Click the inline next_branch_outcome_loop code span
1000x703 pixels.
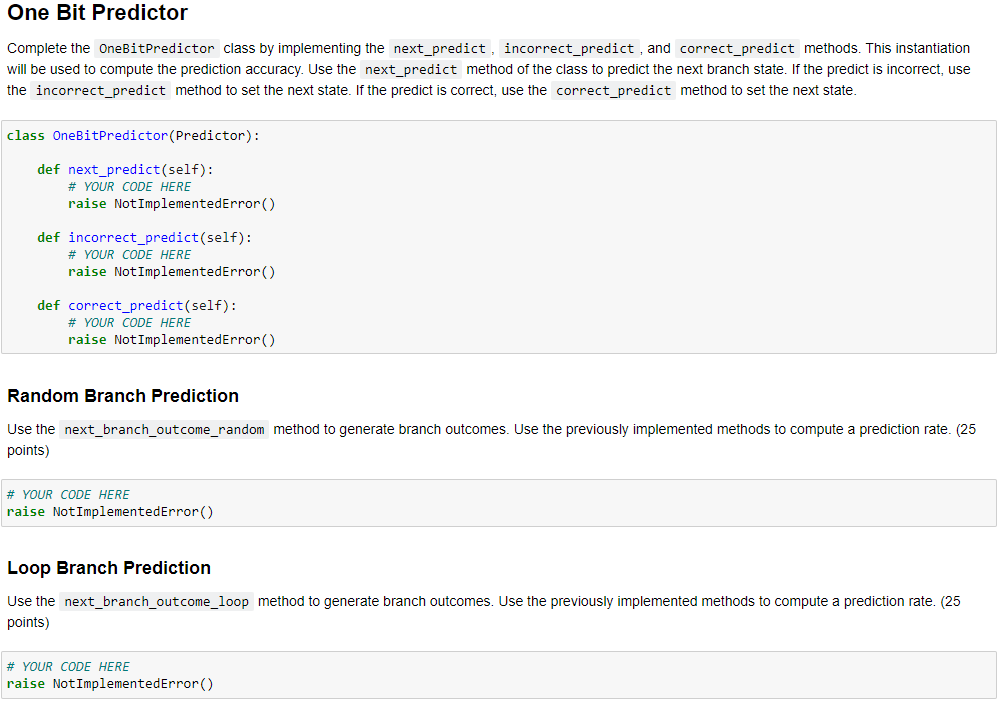coord(157,601)
